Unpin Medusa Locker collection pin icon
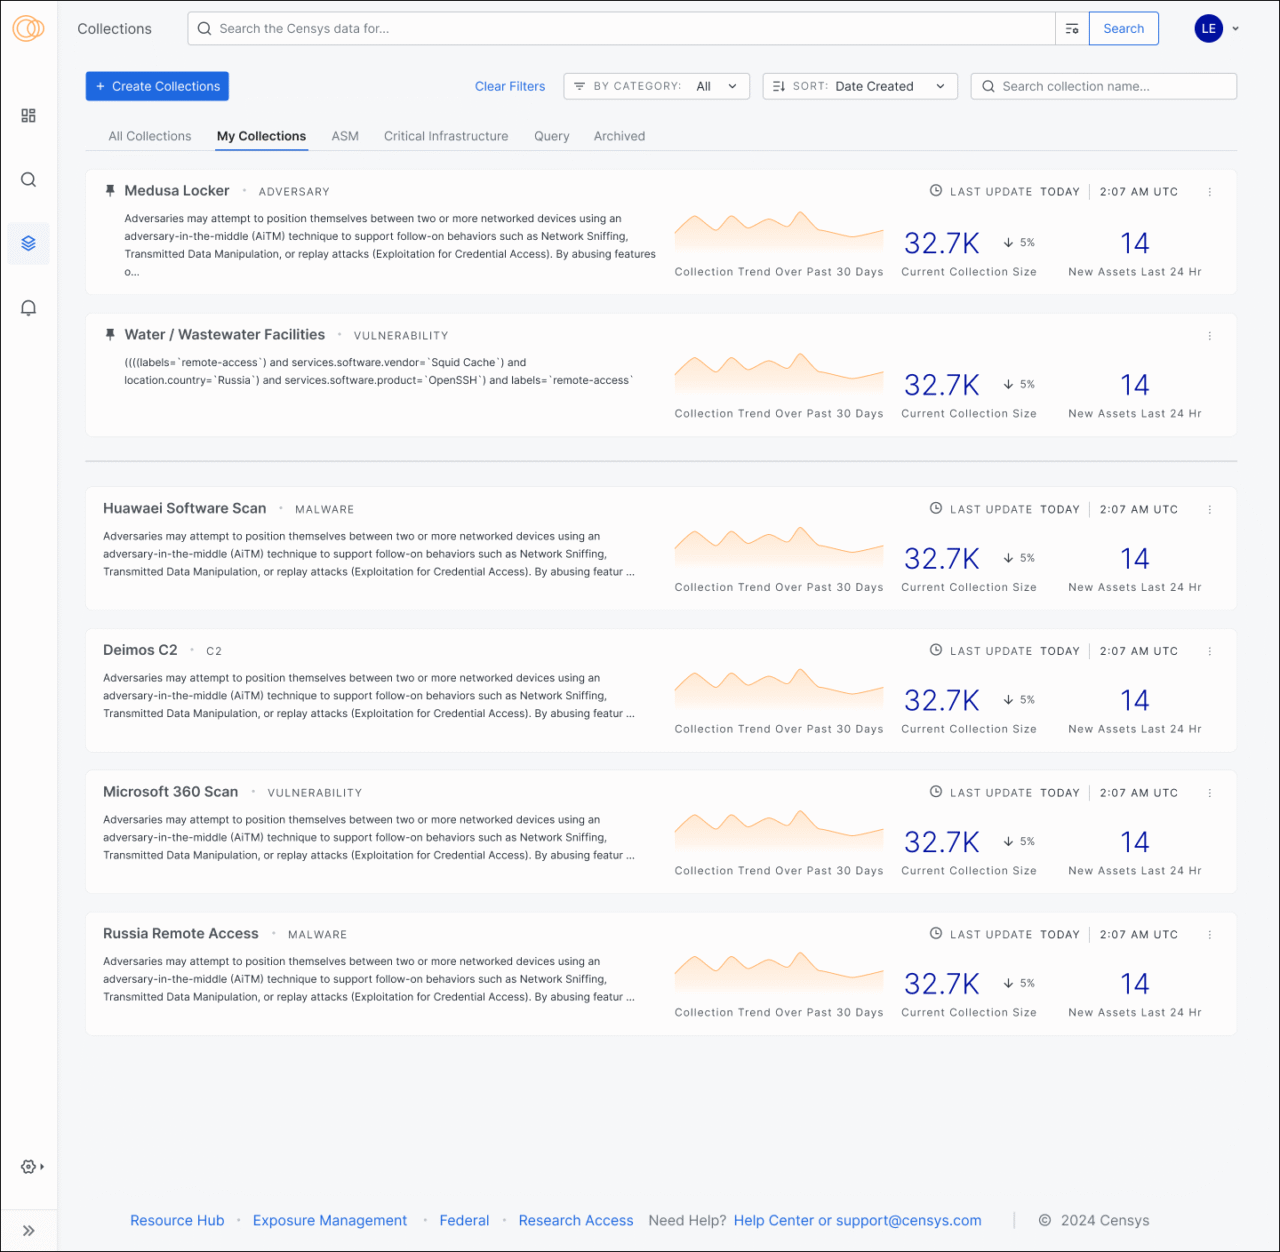 [110, 191]
